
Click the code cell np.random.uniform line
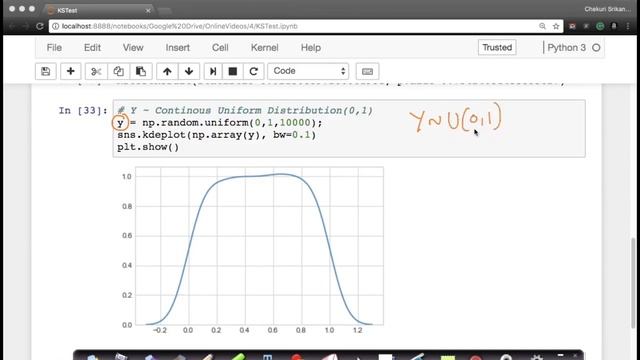(220, 123)
